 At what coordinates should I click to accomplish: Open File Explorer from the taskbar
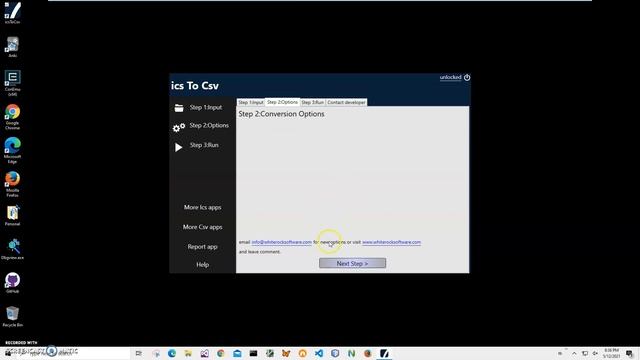(188, 353)
